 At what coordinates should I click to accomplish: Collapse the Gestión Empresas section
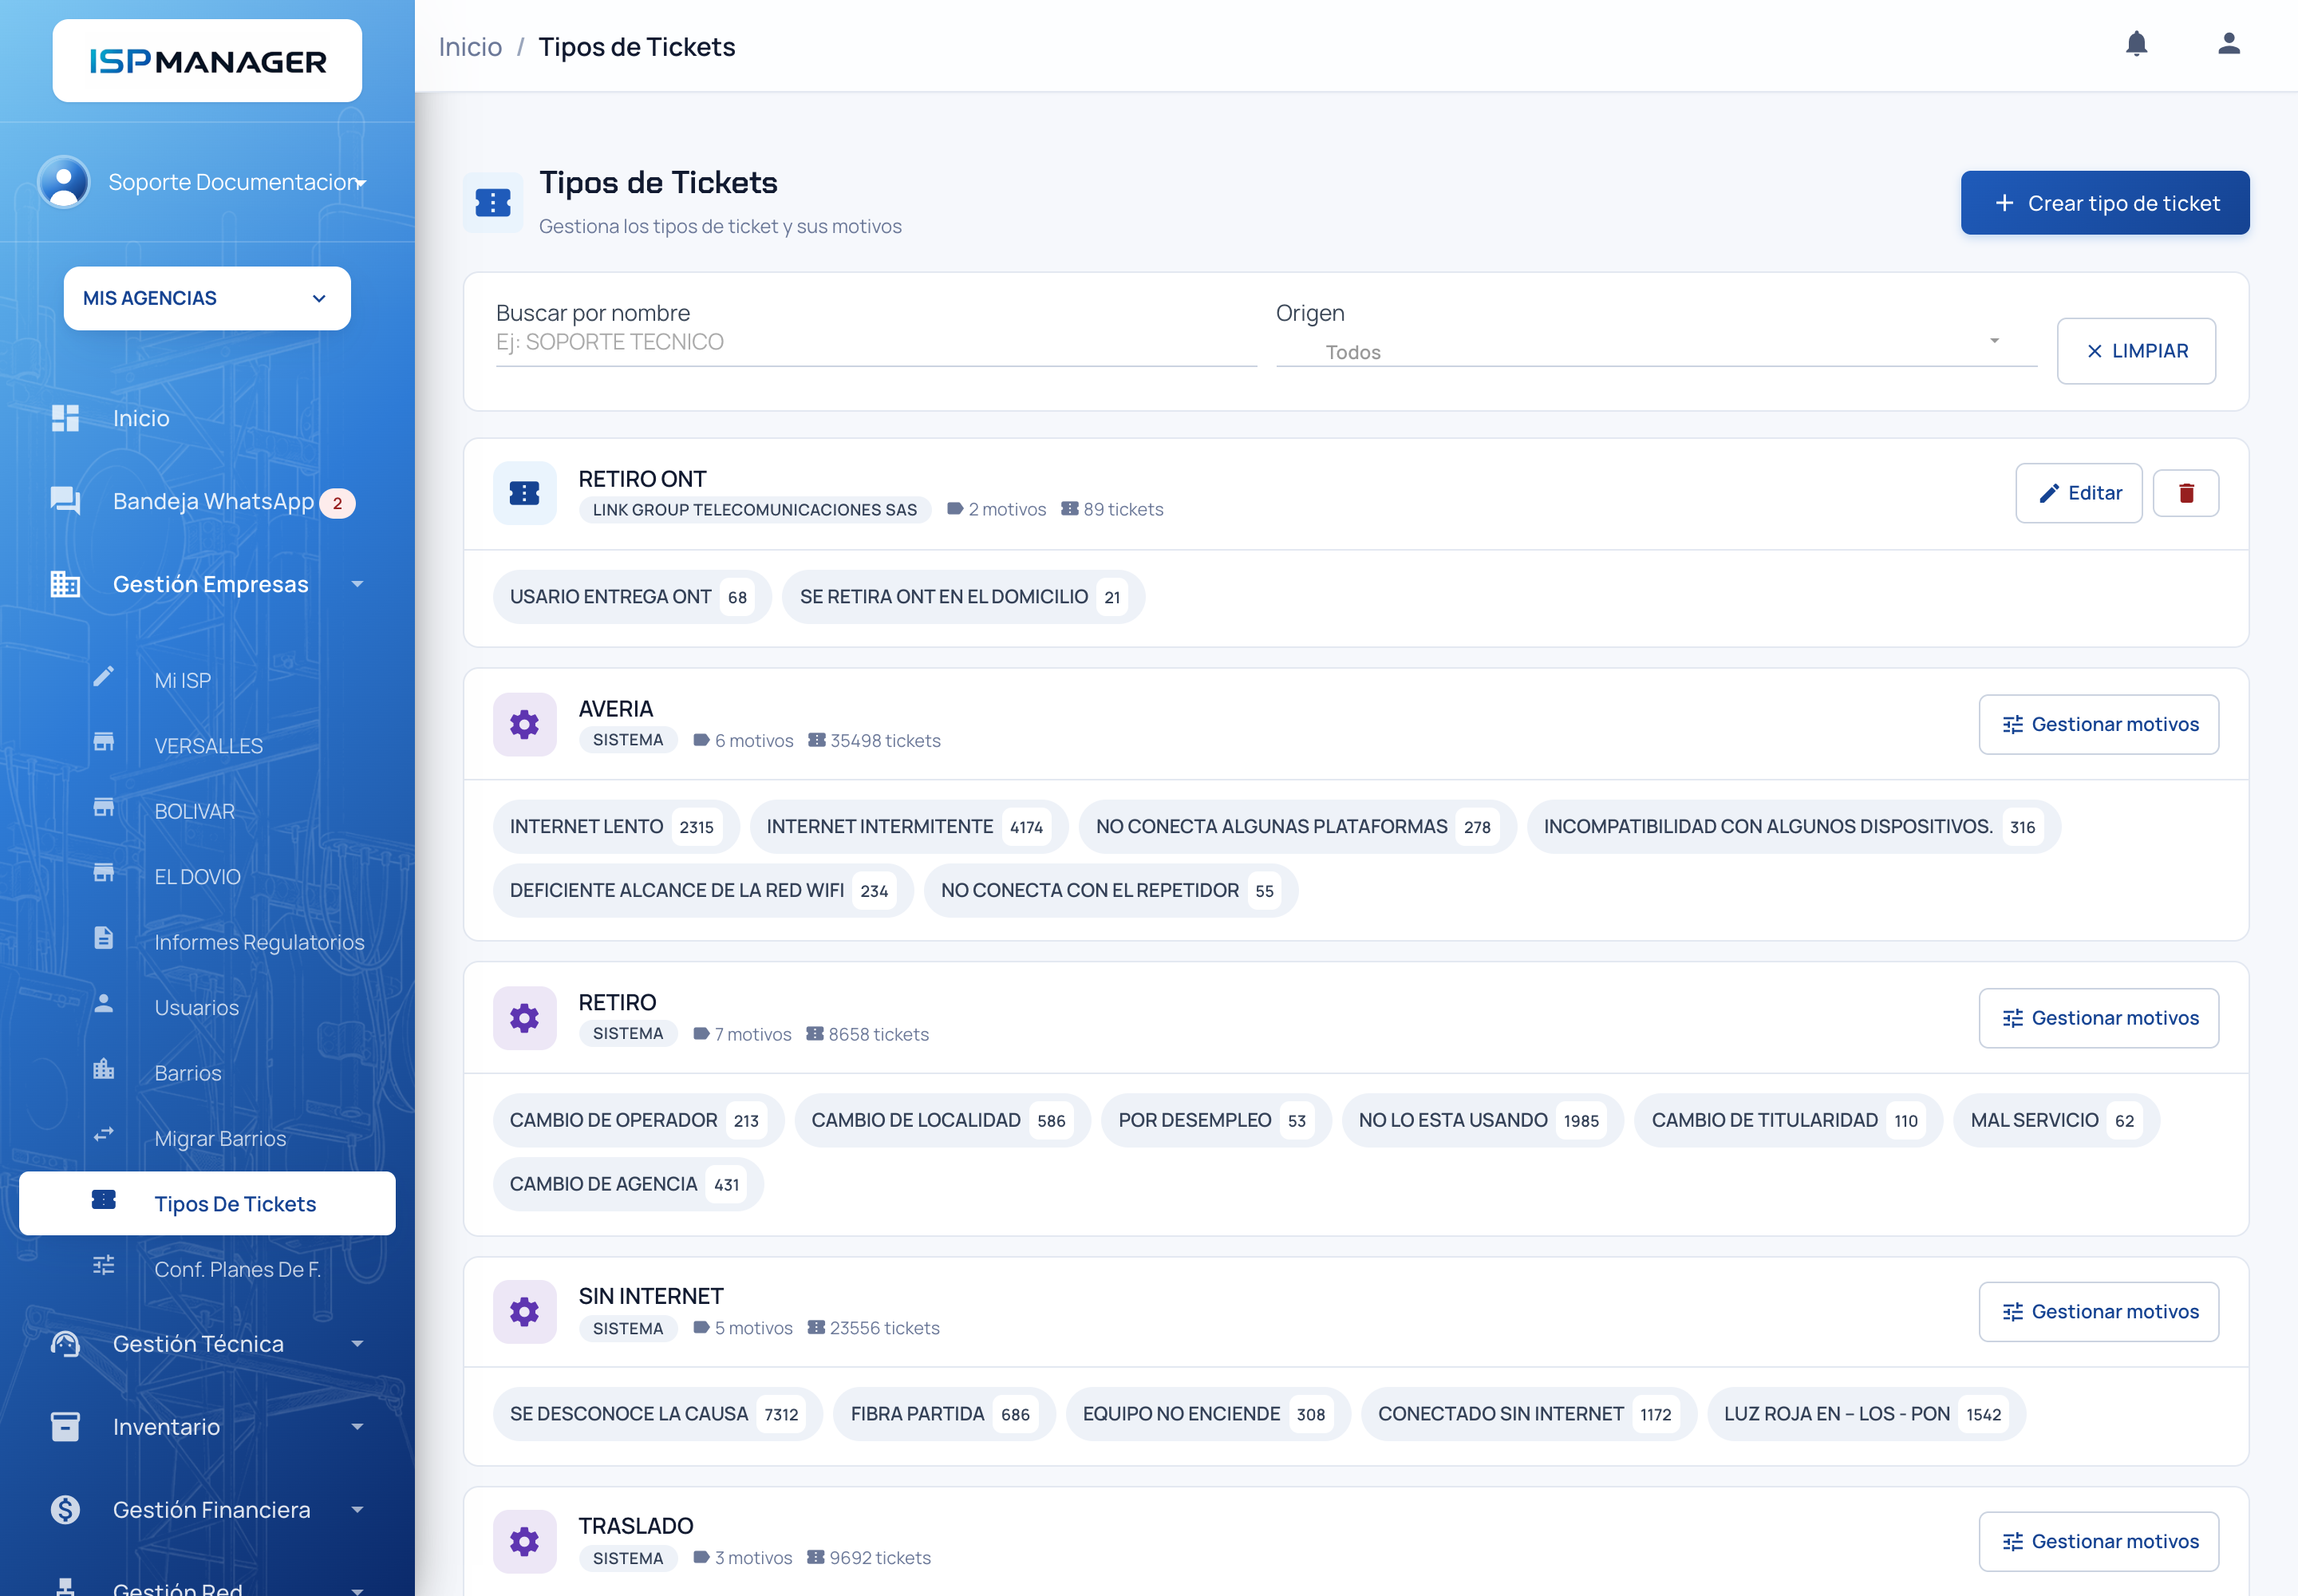click(x=357, y=584)
